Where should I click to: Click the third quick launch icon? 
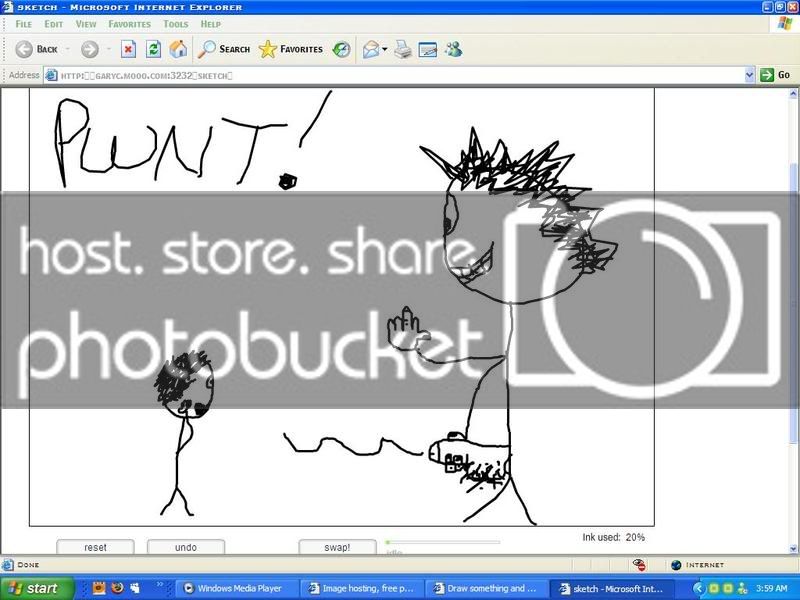135,588
